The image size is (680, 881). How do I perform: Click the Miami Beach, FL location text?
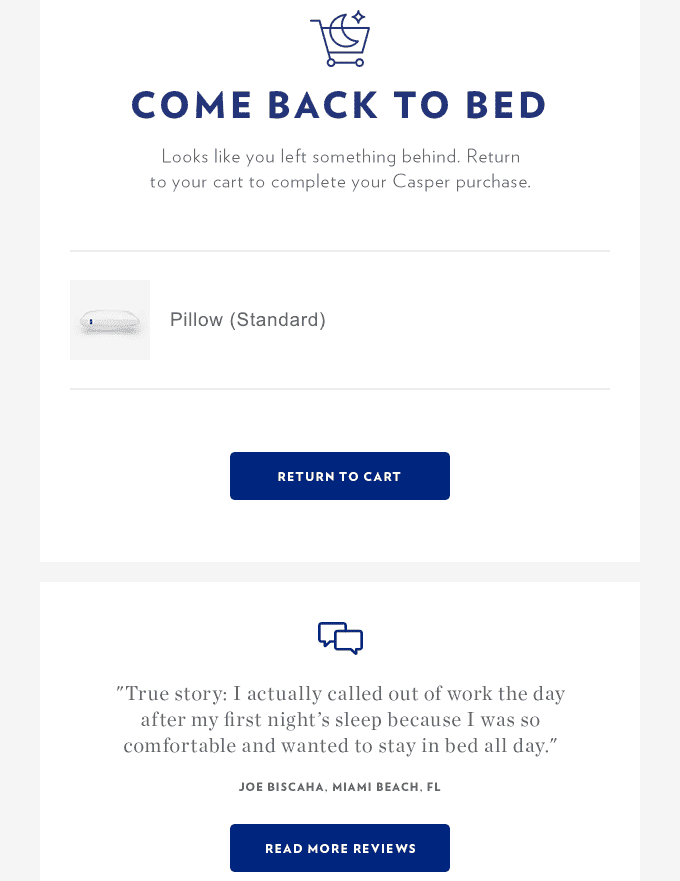[x=388, y=787]
